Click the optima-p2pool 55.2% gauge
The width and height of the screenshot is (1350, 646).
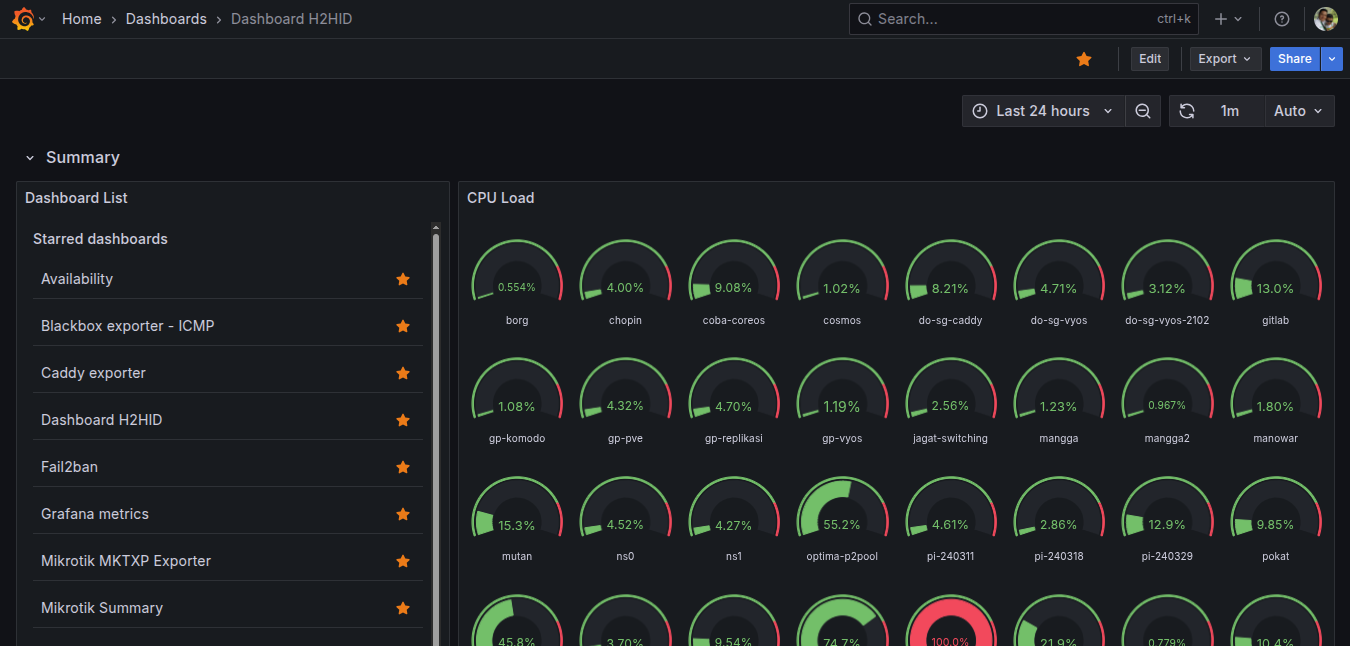click(x=842, y=508)
